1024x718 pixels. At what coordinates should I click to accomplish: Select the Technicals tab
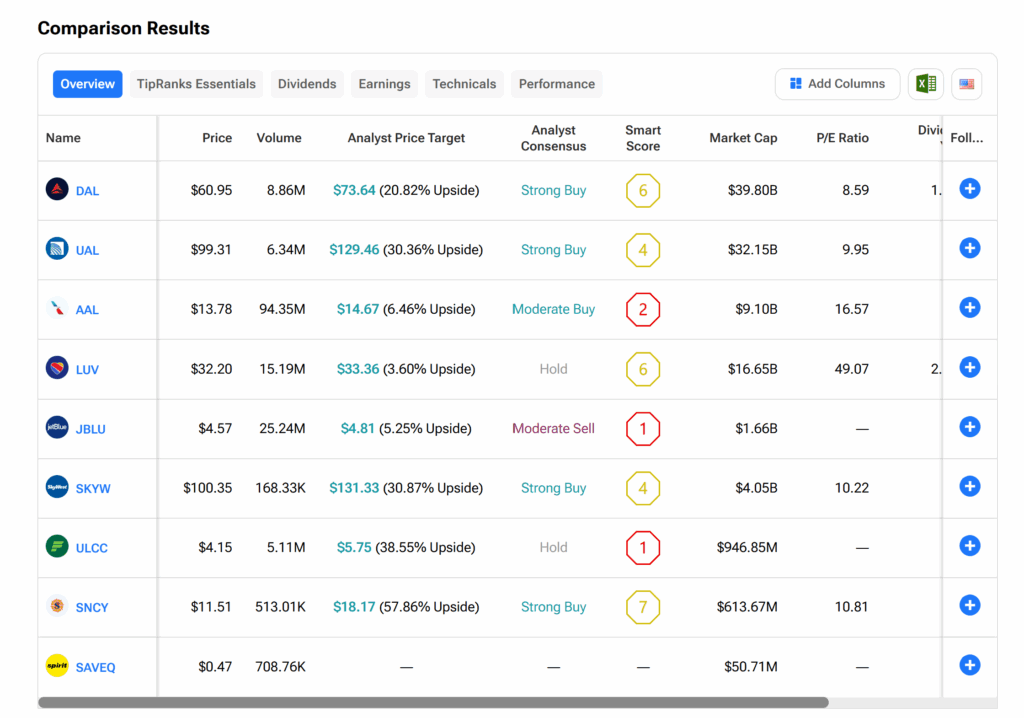click(x=464, y=84)
